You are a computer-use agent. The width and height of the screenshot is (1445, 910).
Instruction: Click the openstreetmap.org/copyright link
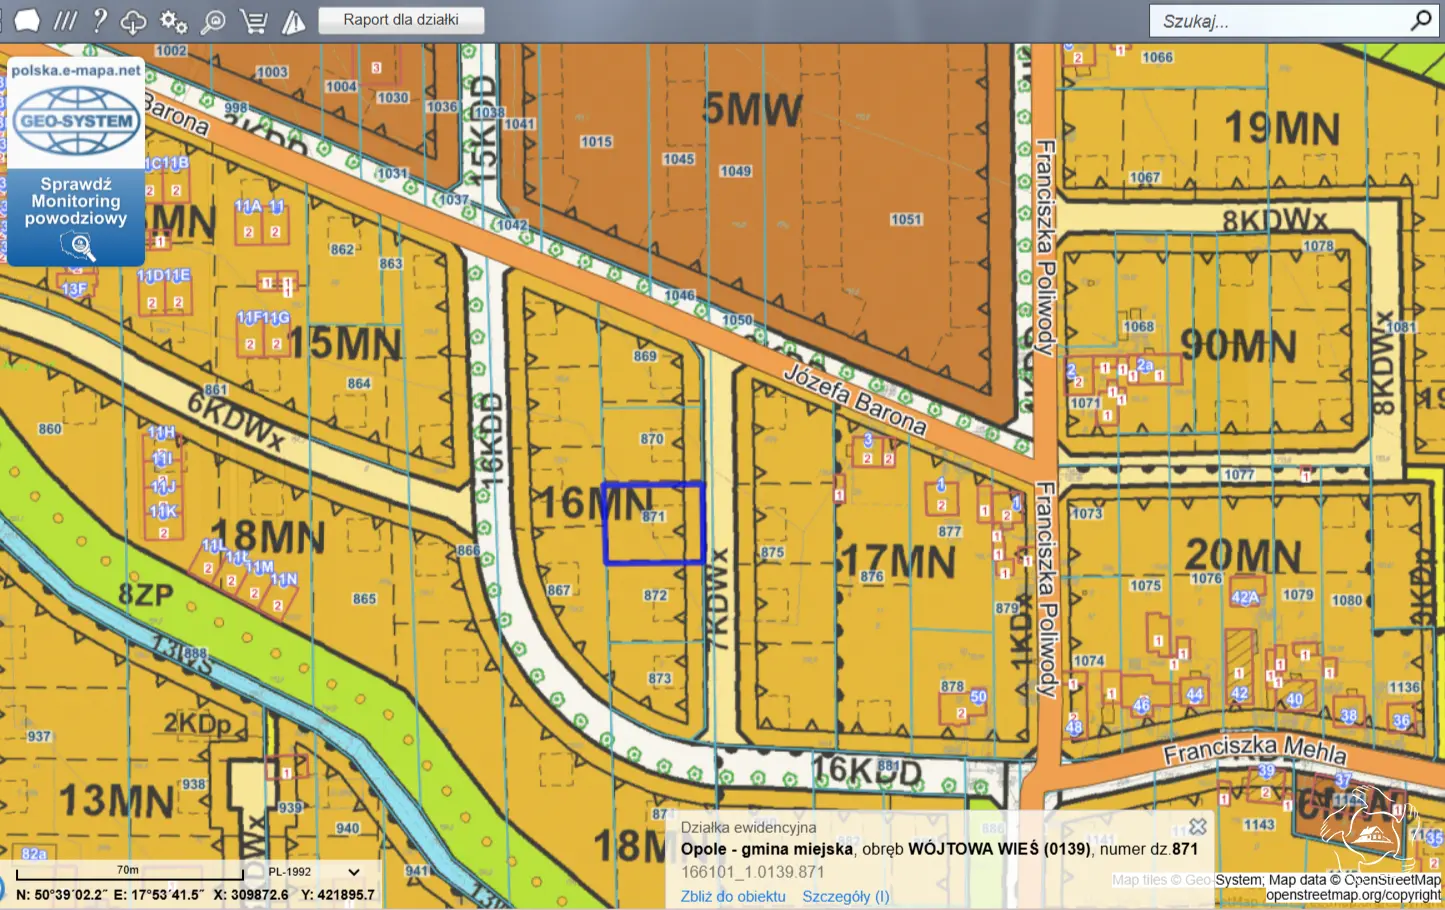tap(1353, 895)
